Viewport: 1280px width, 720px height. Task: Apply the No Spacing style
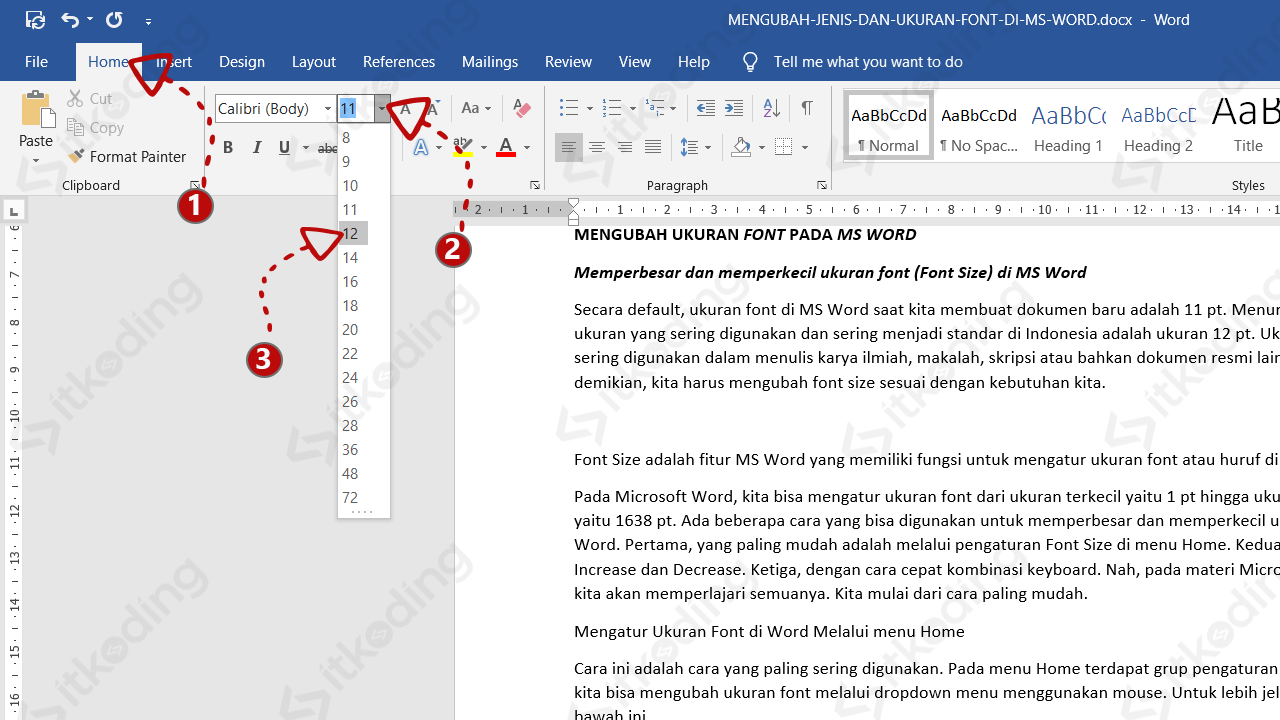pyautogui.click(x=979, y=126)
